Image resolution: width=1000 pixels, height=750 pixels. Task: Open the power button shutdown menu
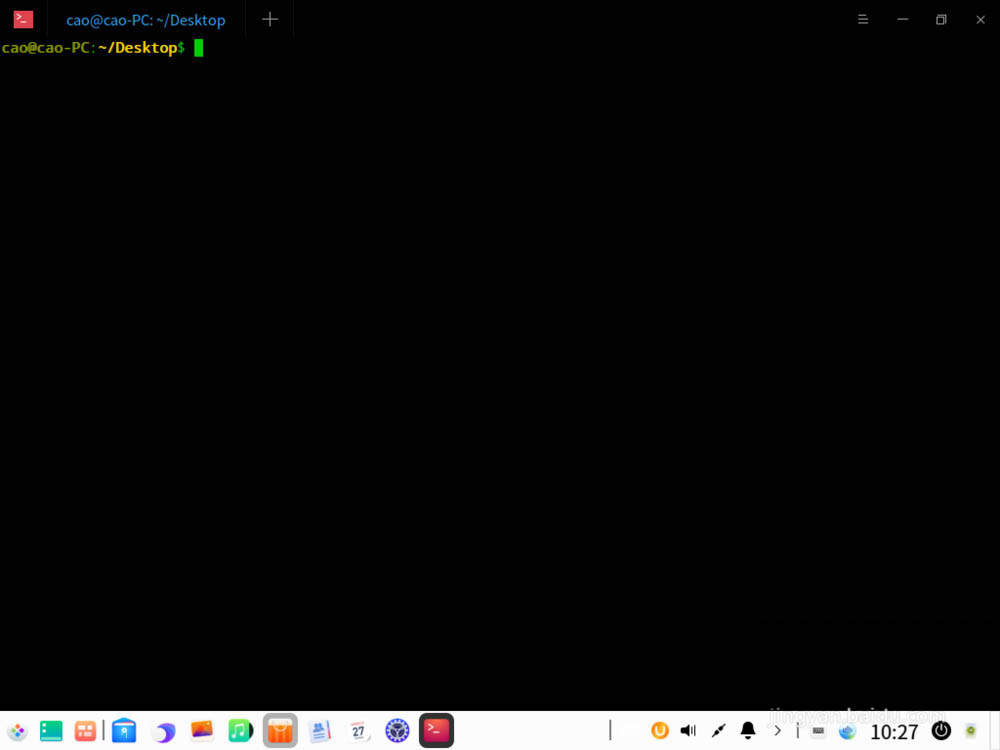[x=941, y=731]
